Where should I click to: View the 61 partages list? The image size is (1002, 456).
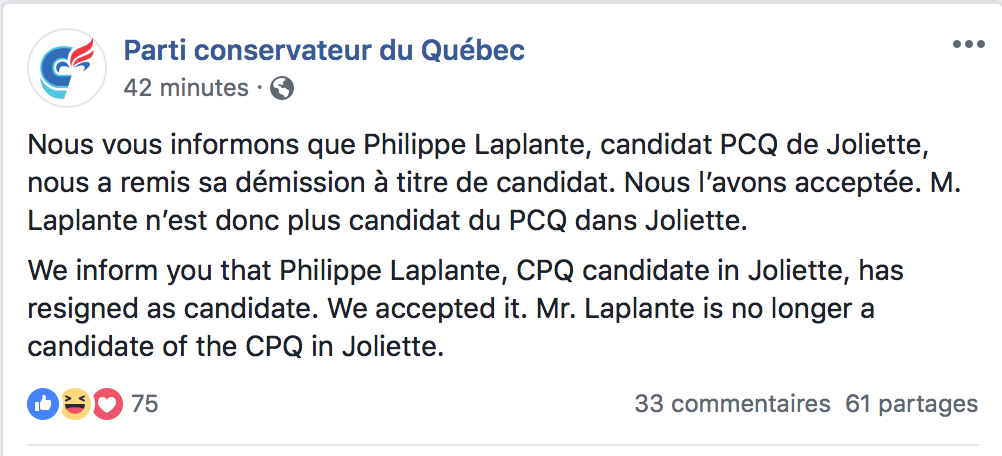911,404
